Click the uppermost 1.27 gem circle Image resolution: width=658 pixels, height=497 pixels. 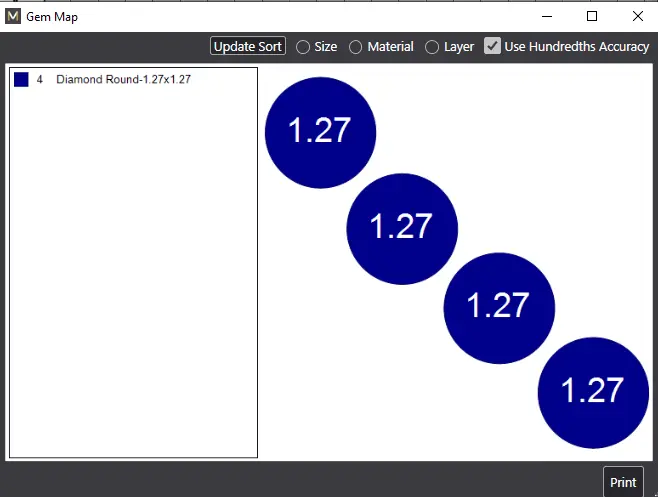(x=320, y=132)
